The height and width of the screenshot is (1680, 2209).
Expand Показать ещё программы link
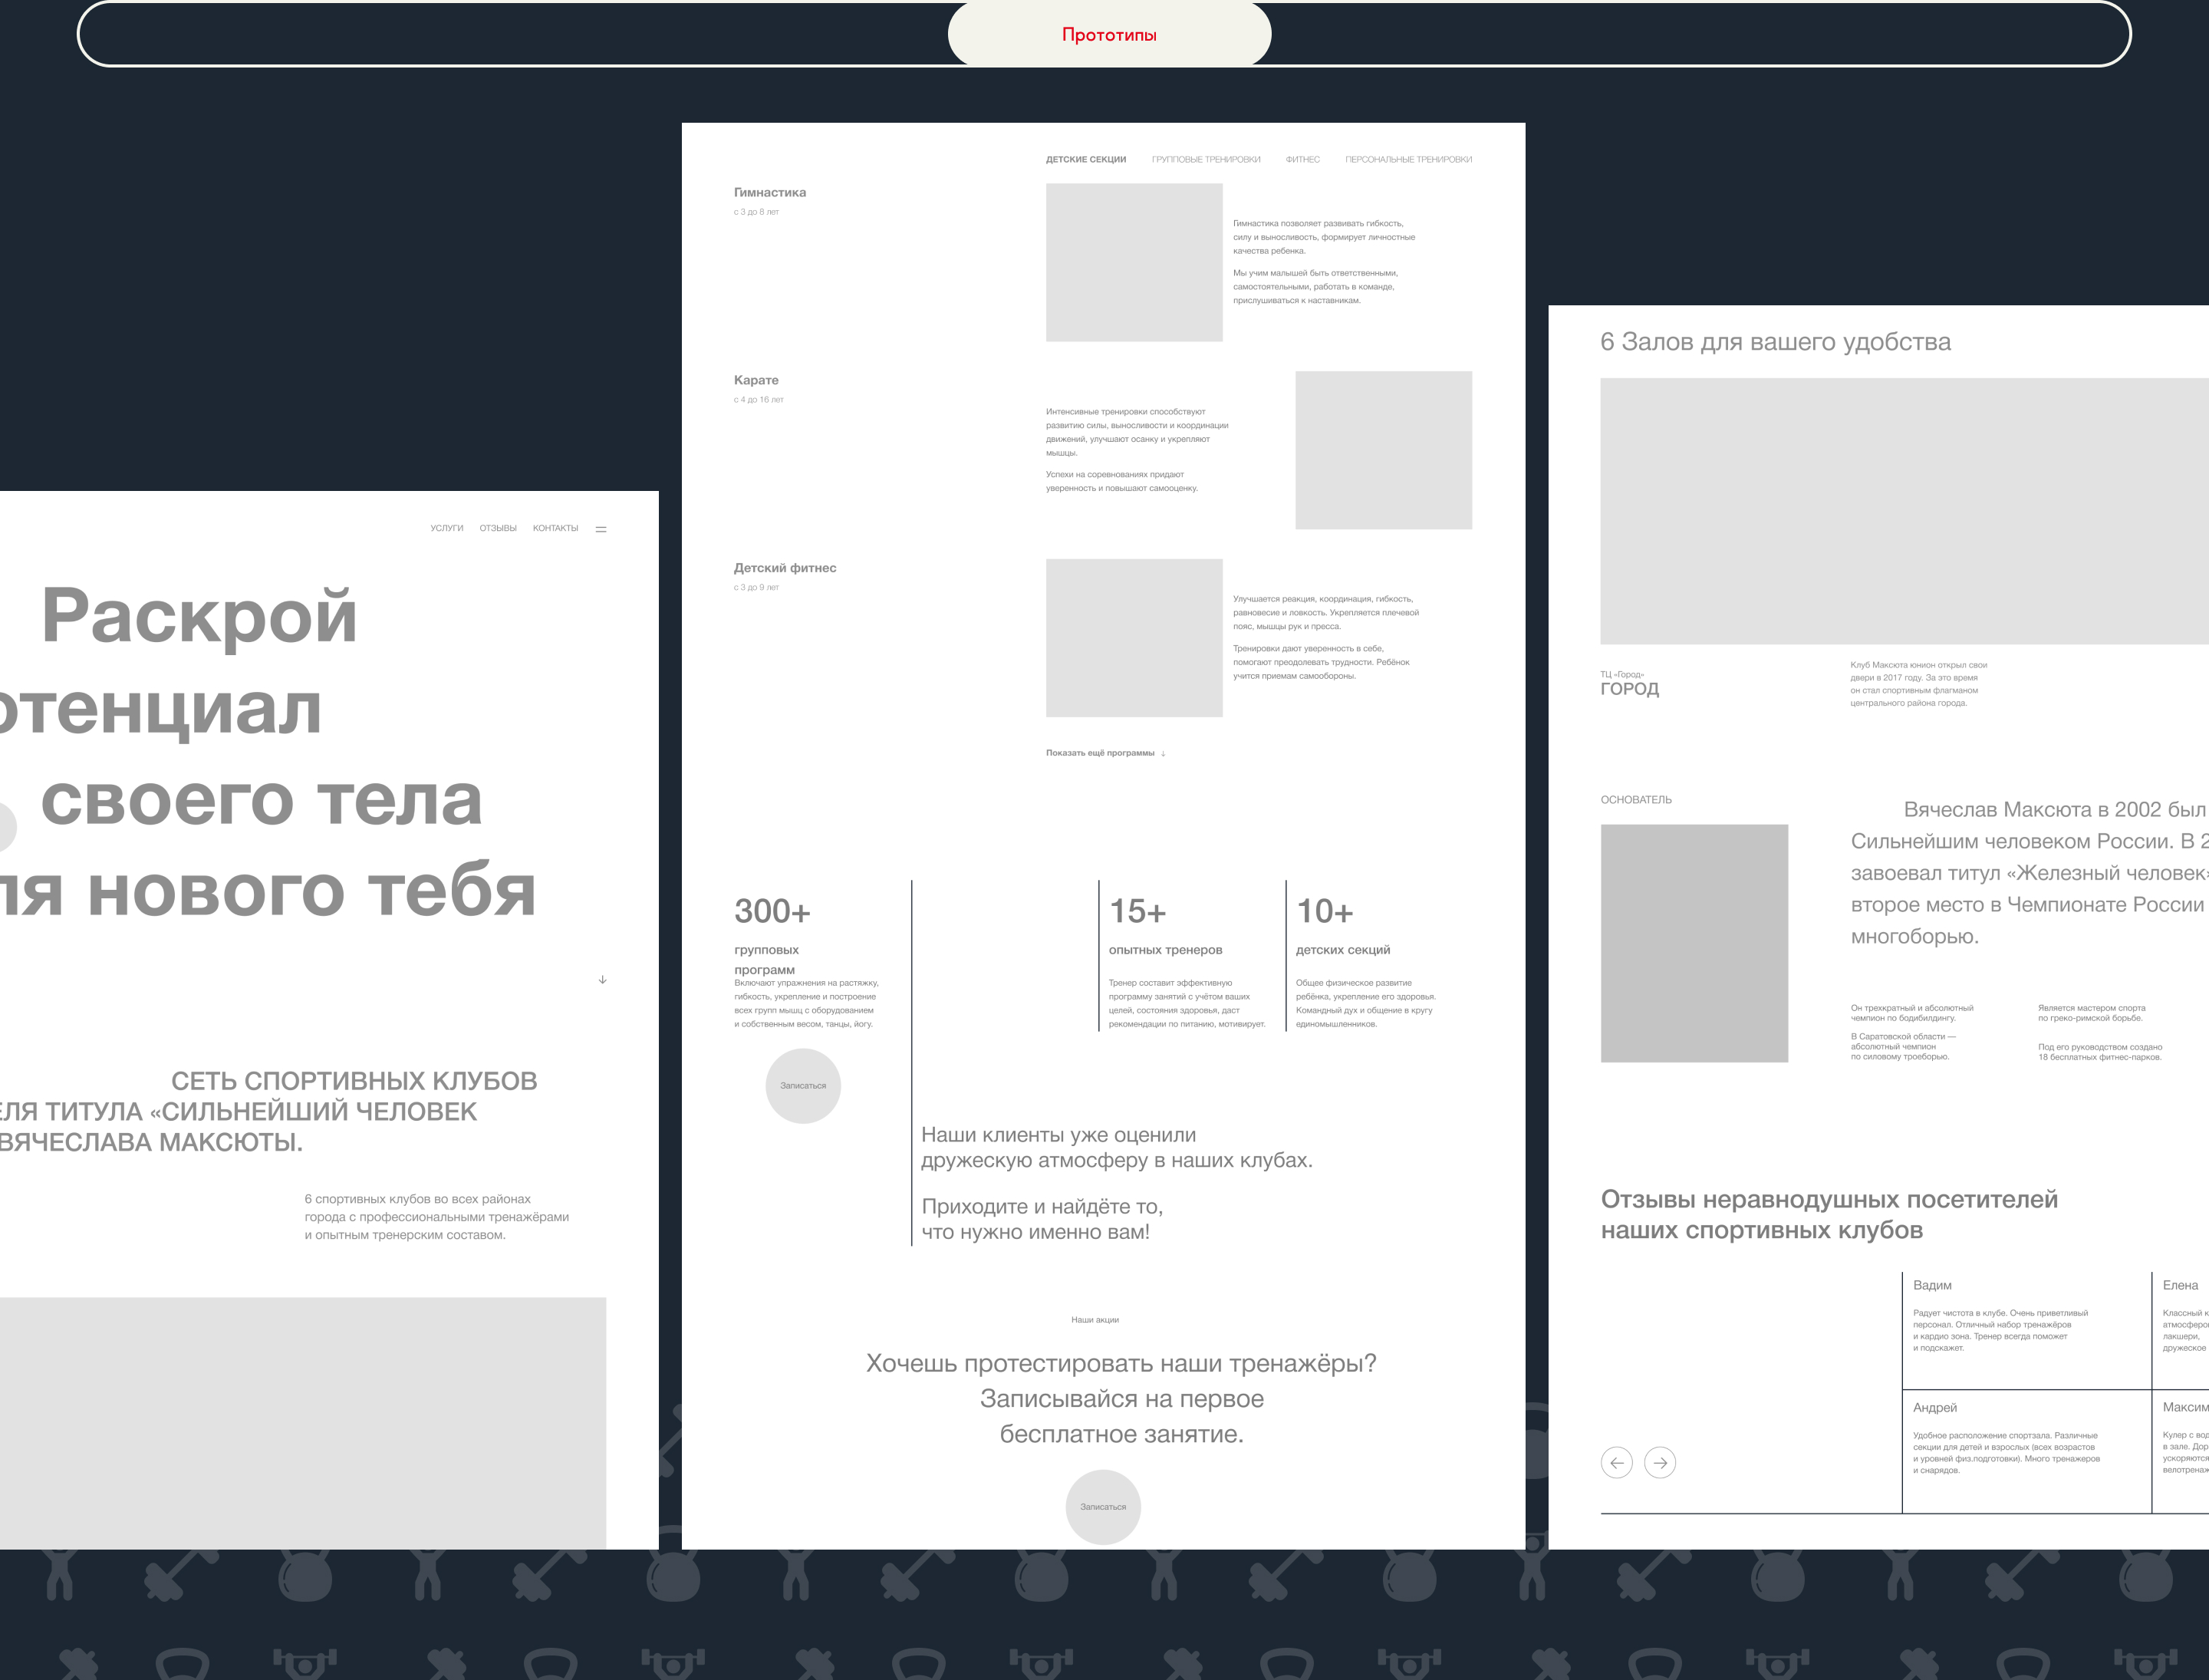point(1100,753)
